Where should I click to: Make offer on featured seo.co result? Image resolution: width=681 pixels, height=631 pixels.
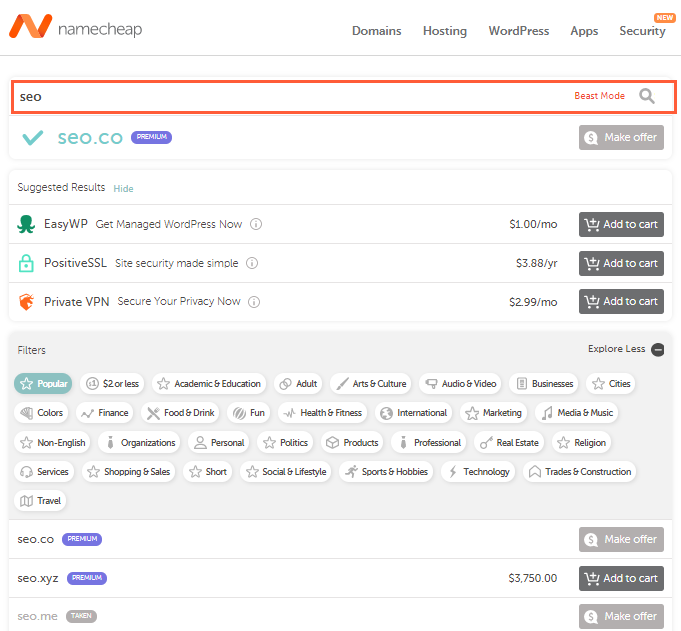pos(621,137)
